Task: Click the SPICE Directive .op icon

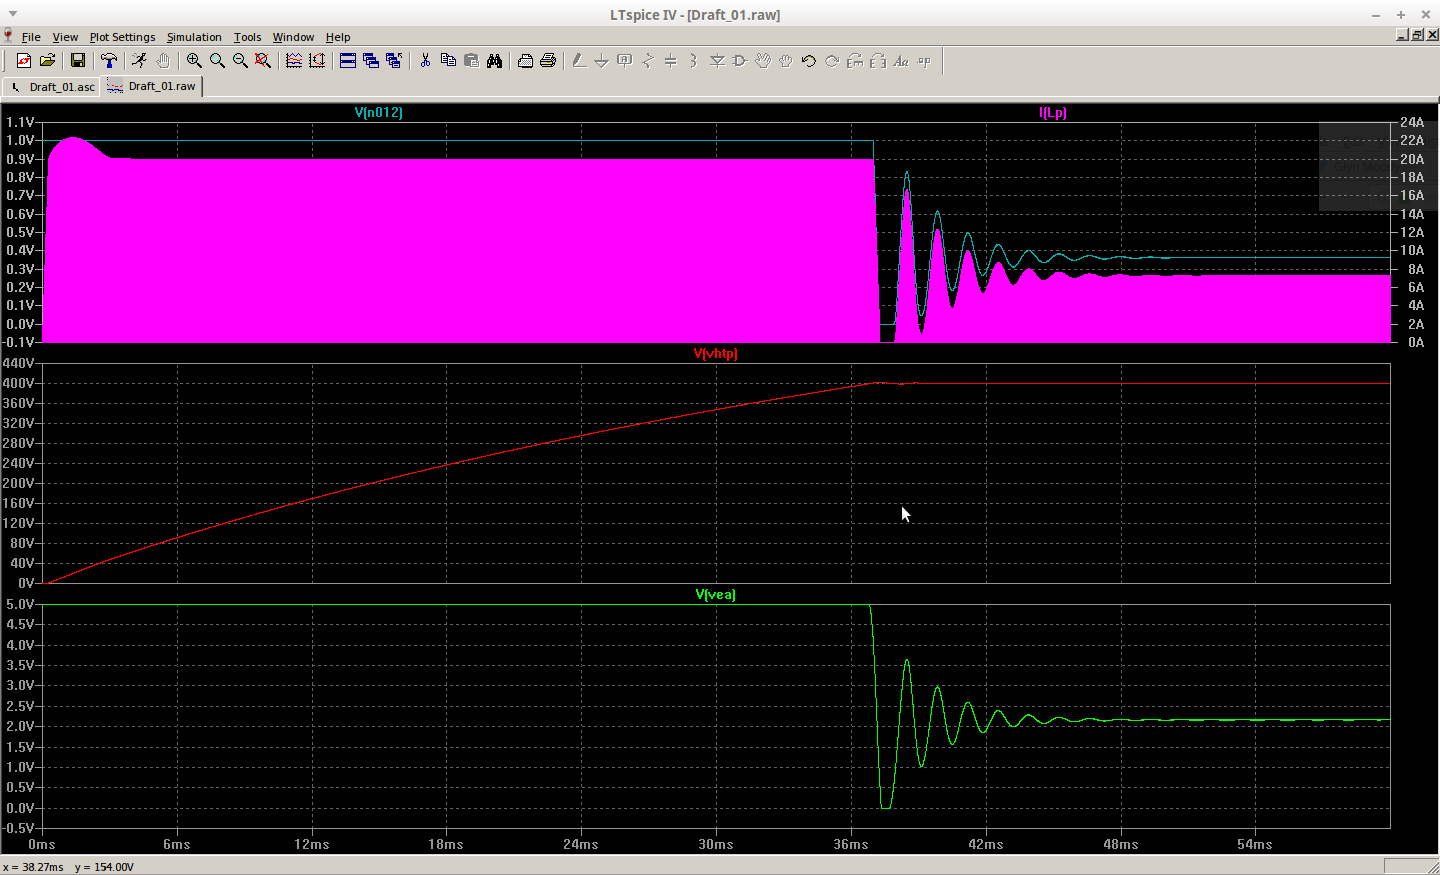Action: pyautogui.click(x=924, y=61)
